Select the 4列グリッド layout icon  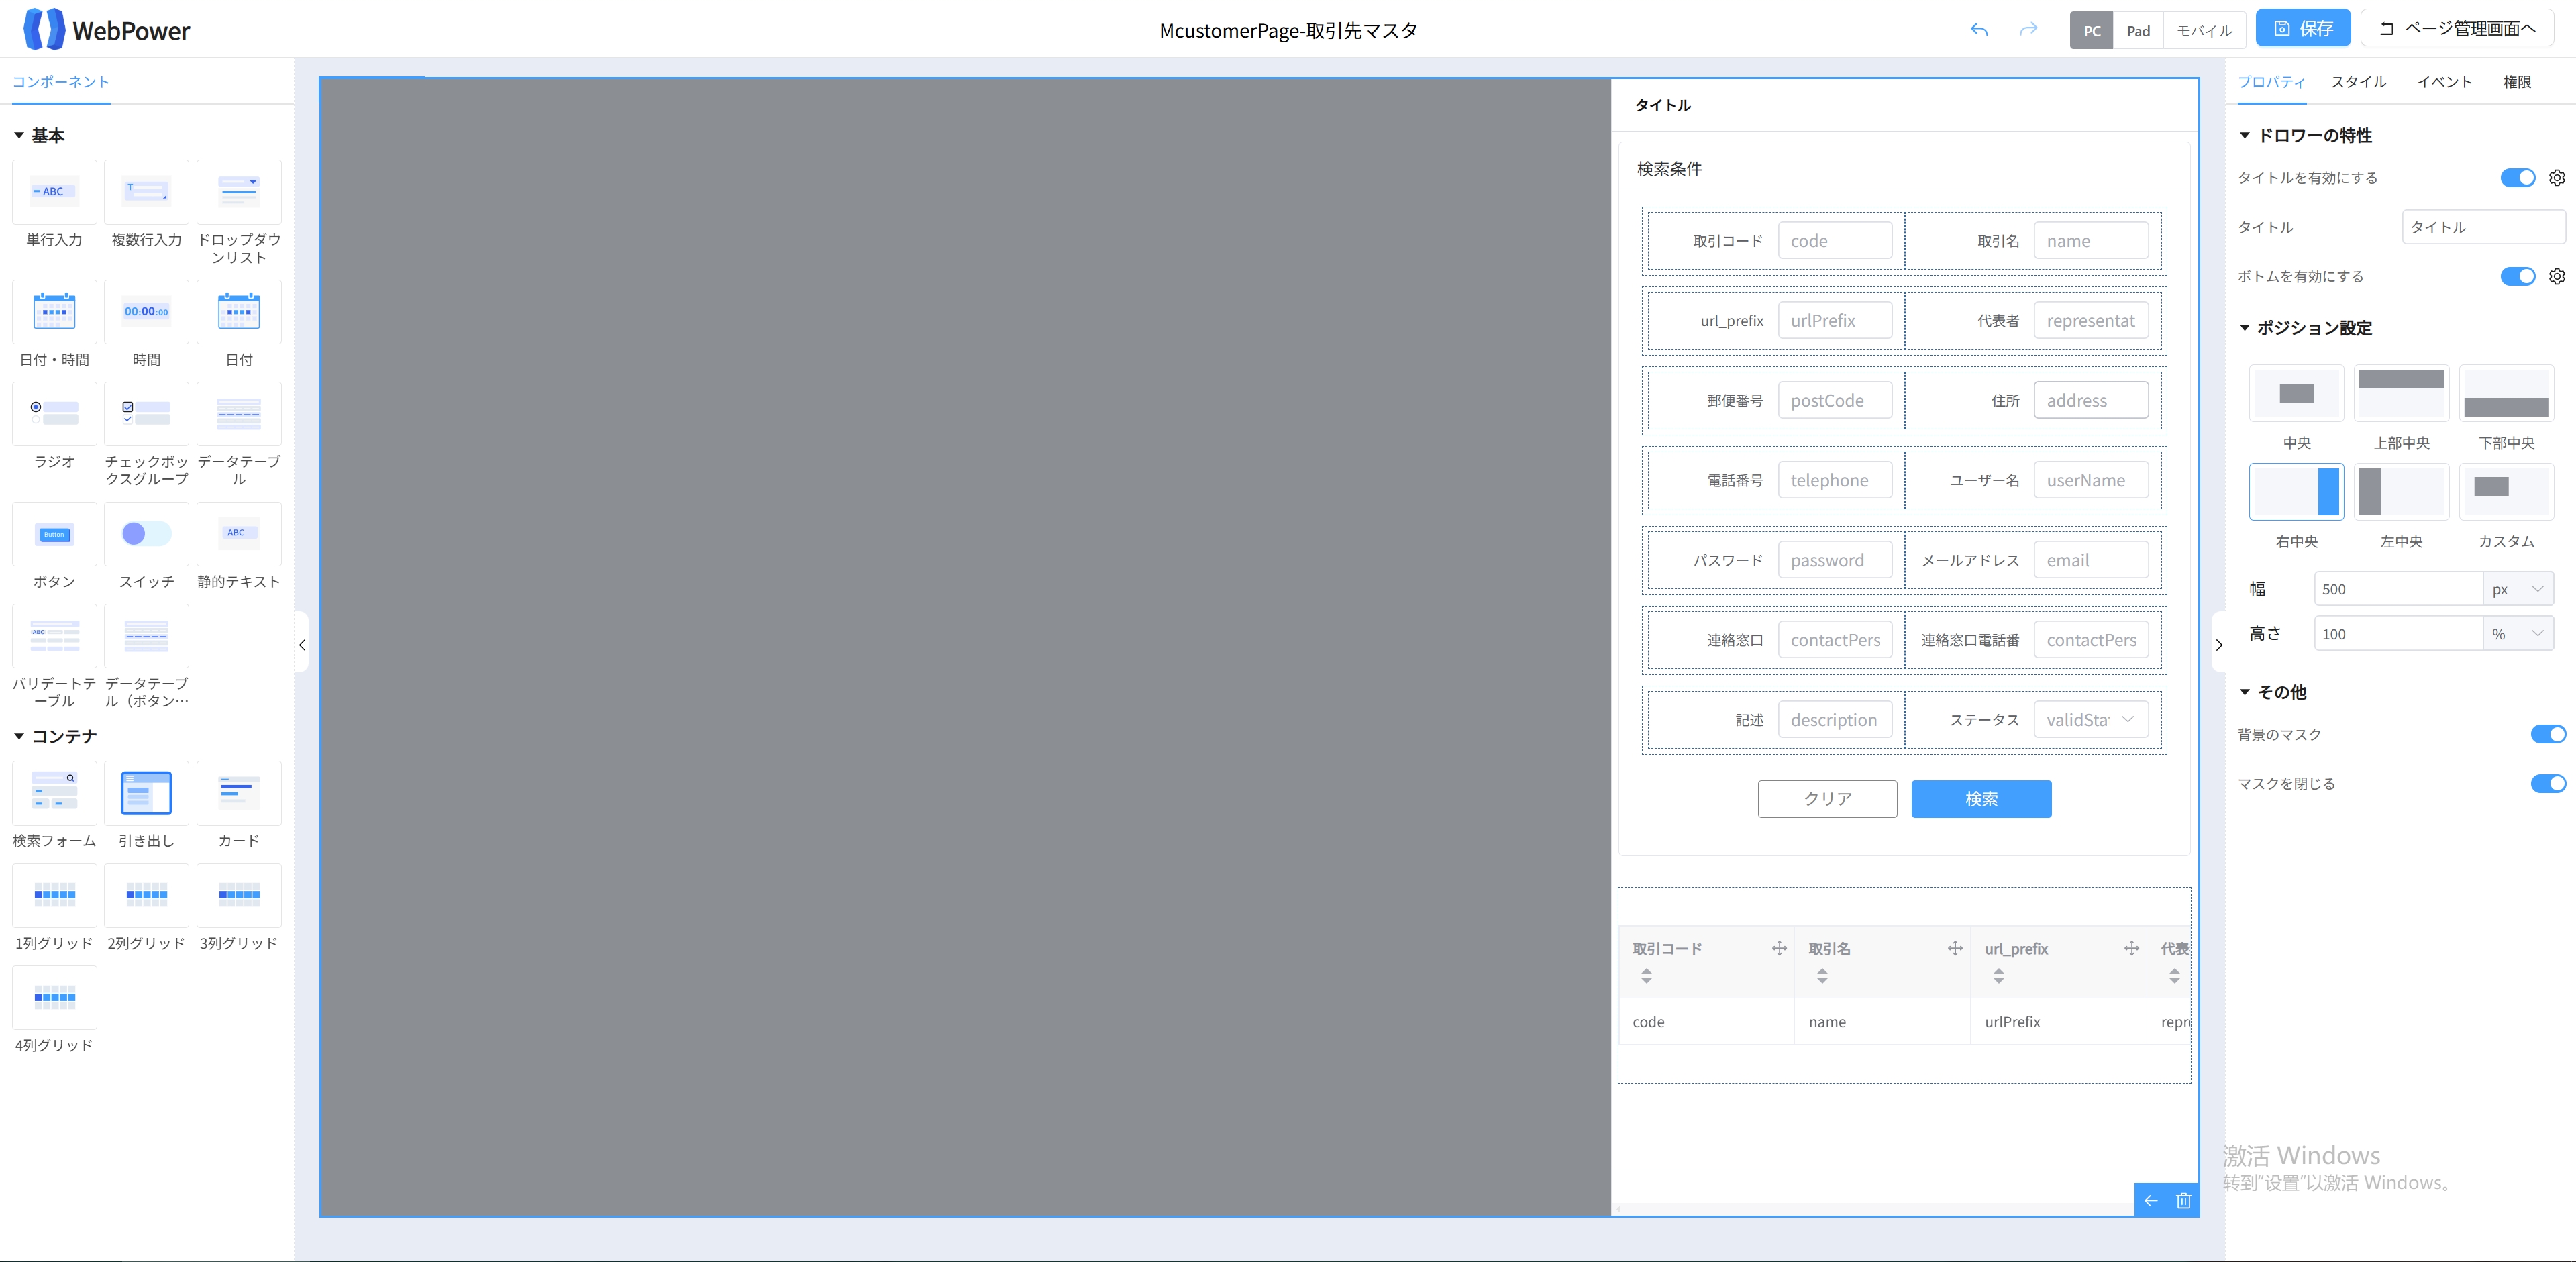pyautogui.click(x=54, y=997)
